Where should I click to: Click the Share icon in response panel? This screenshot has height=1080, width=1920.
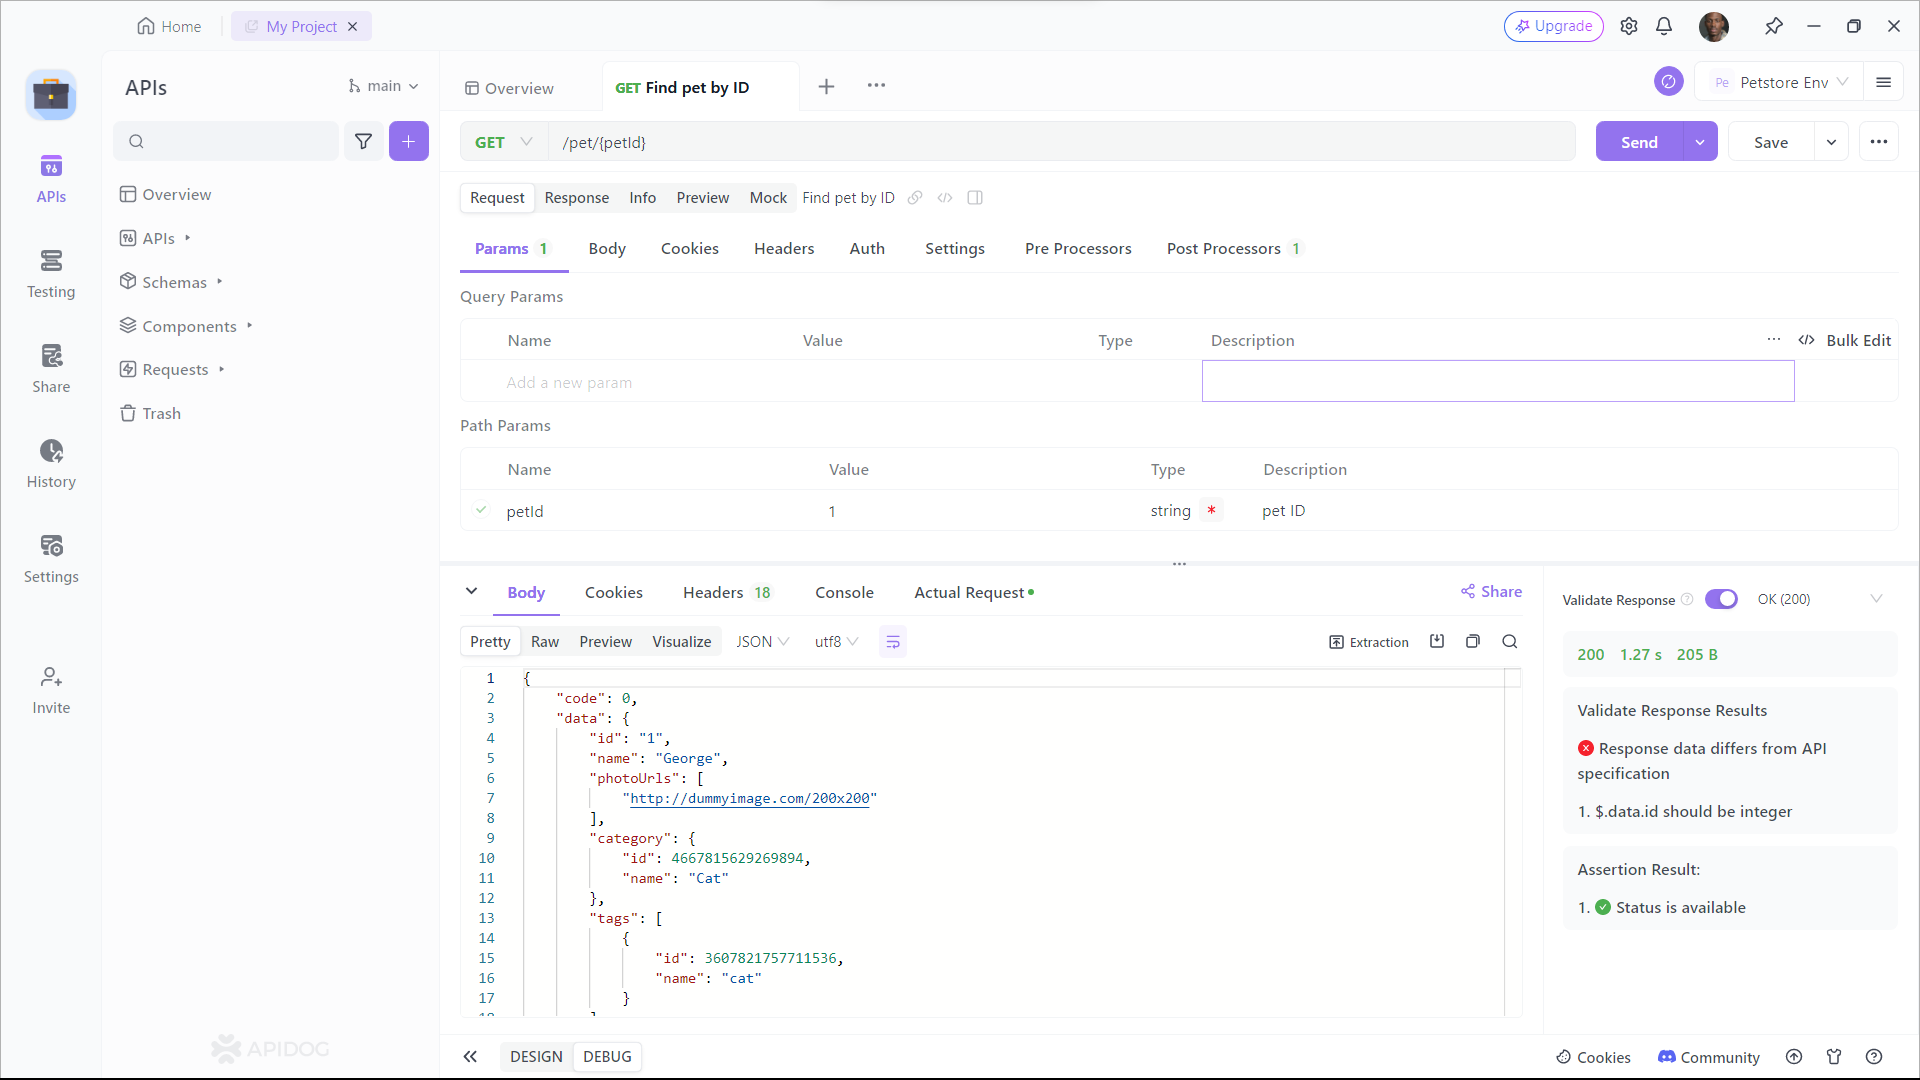coord(1489,591)
